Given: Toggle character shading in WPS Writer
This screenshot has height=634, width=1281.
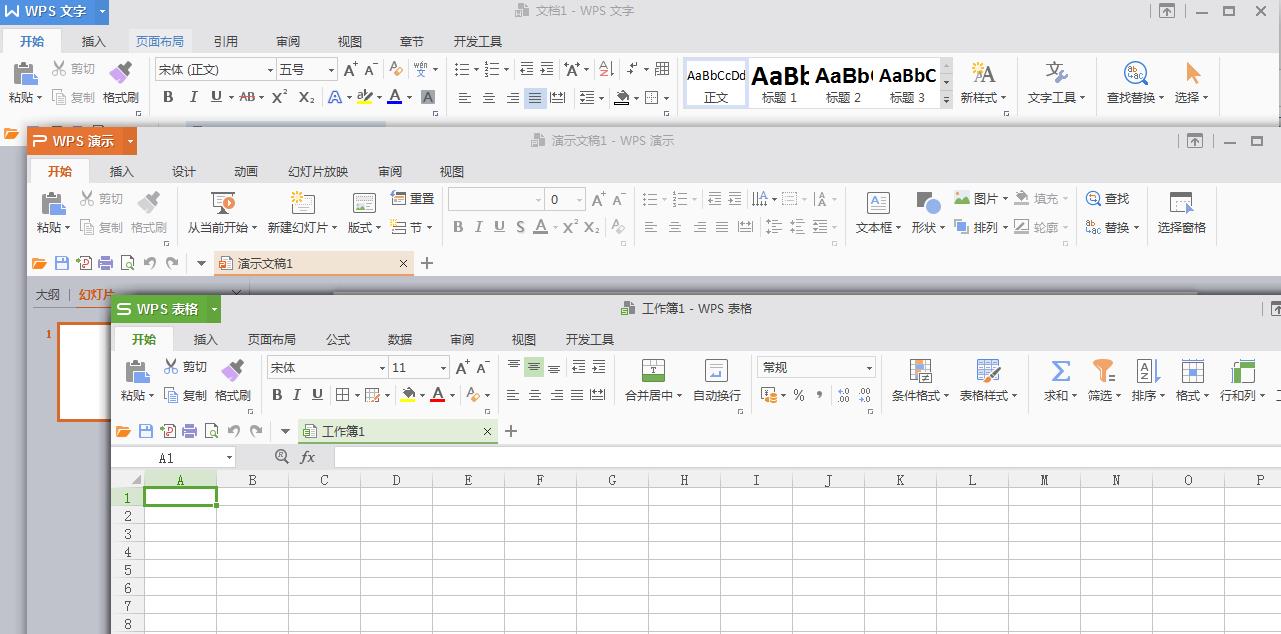Looking at the screenshot, I should pos(428,97).
